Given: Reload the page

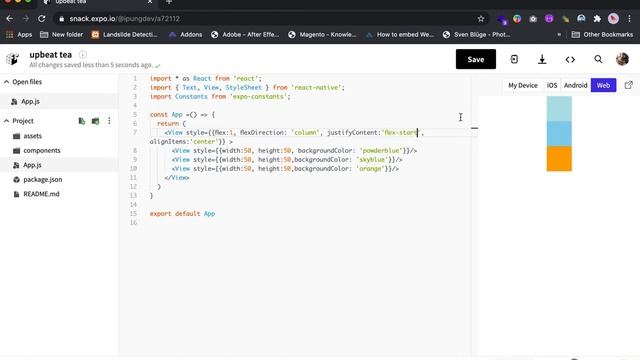Looking at the screenshot, I should pos(42,19).
